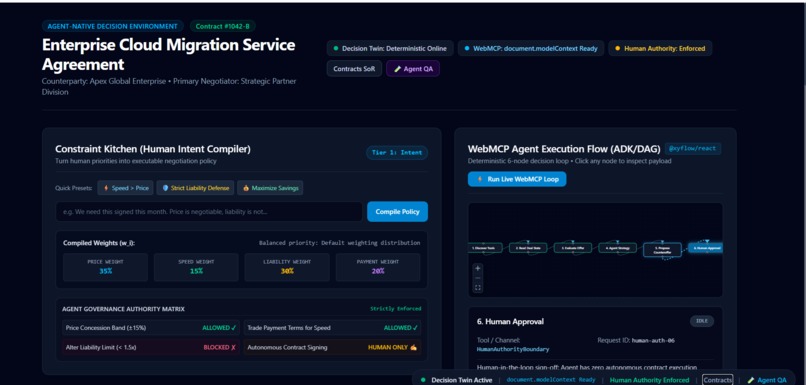Apply the Strict Liability Defense preset
The width and height of the screenshot is (806, 385).
click(195, 188)
